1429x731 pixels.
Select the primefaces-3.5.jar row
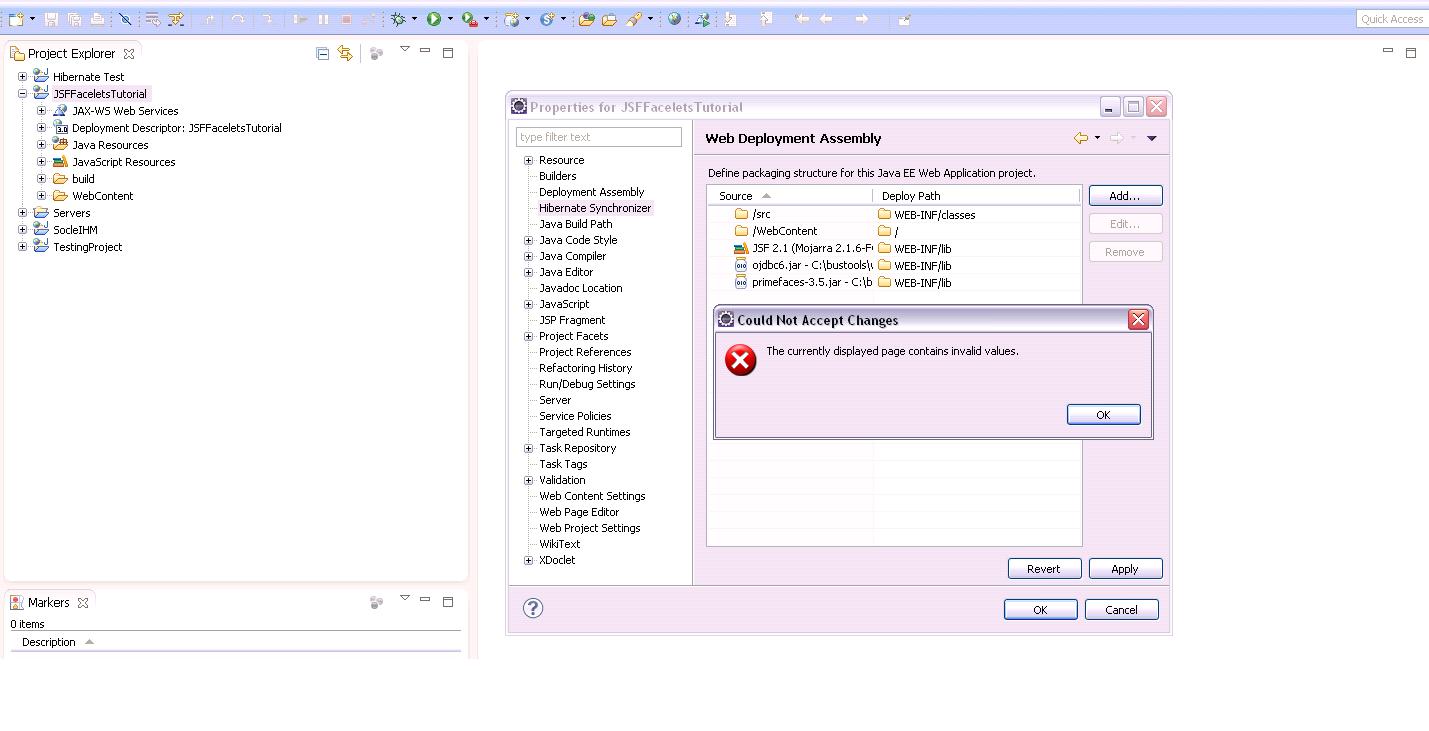click(894, 282)
